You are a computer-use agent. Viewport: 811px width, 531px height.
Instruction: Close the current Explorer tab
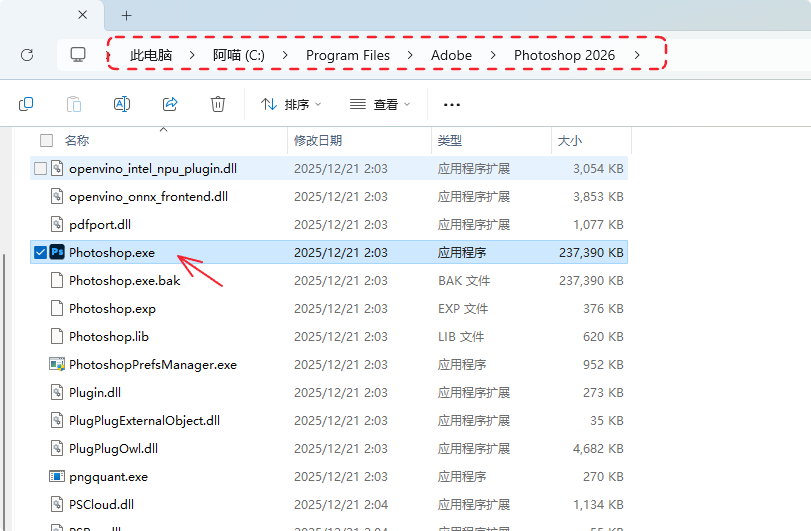point(82,15)
